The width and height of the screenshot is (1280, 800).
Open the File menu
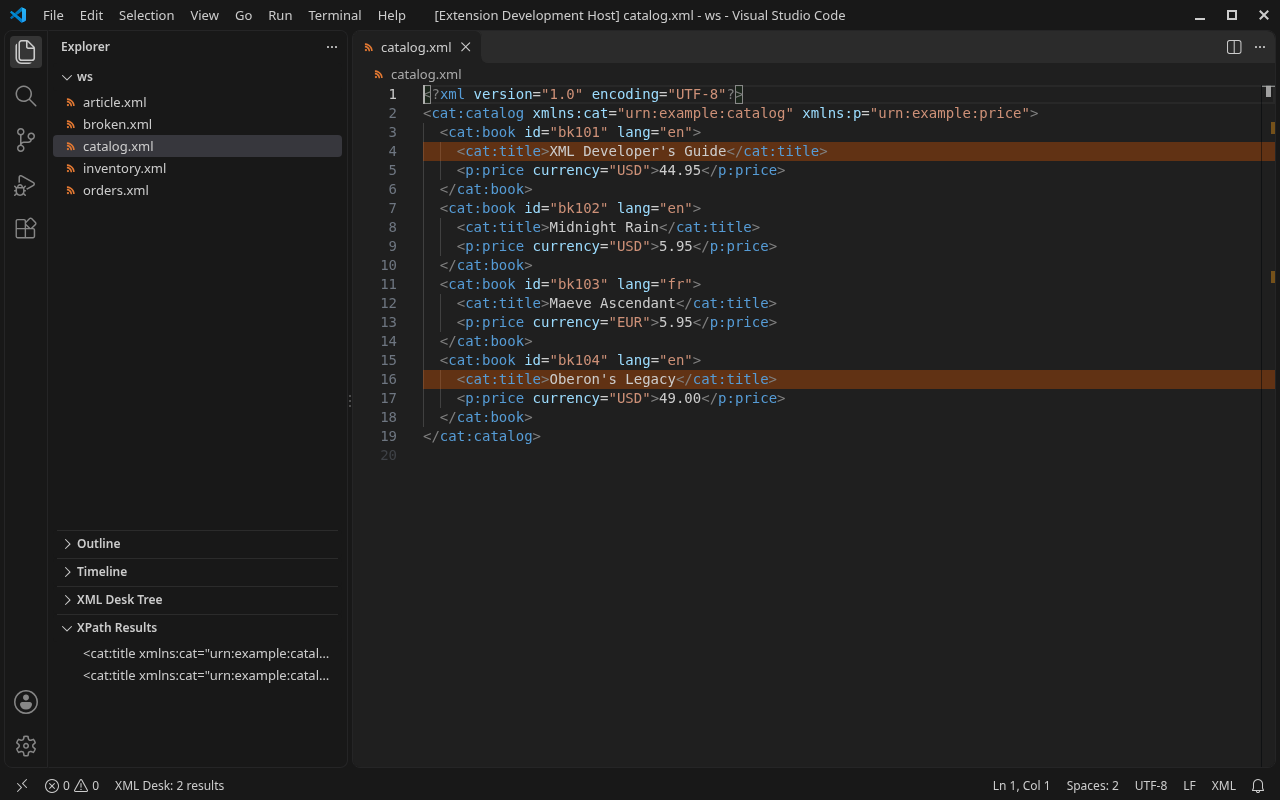coord(53,15)
